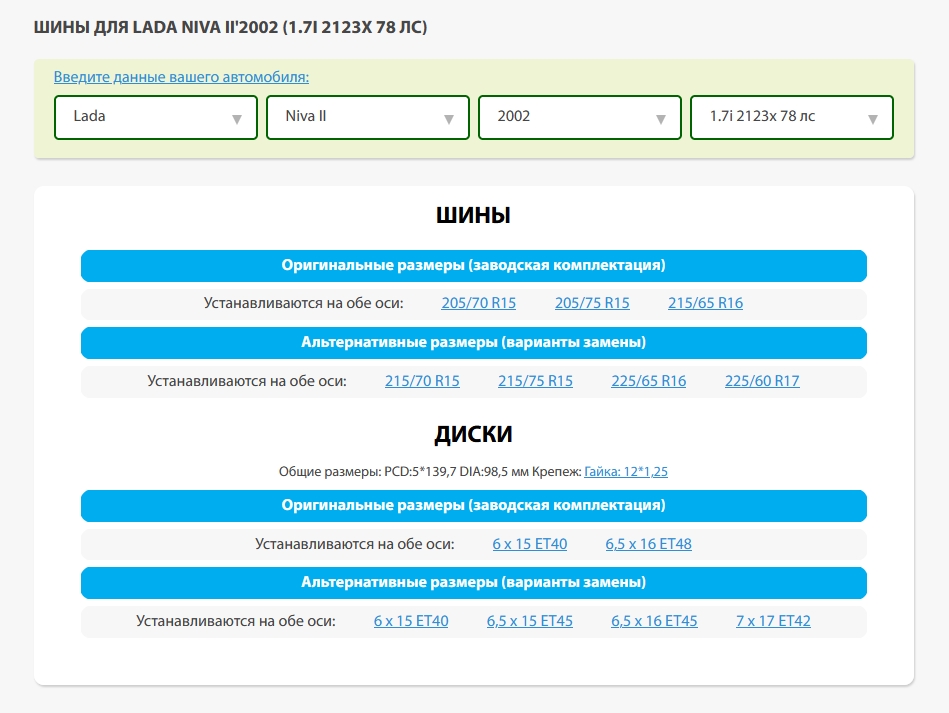Open the 205/70 R15 tire size link
949x713 pixels.
(x=479, y=303)
